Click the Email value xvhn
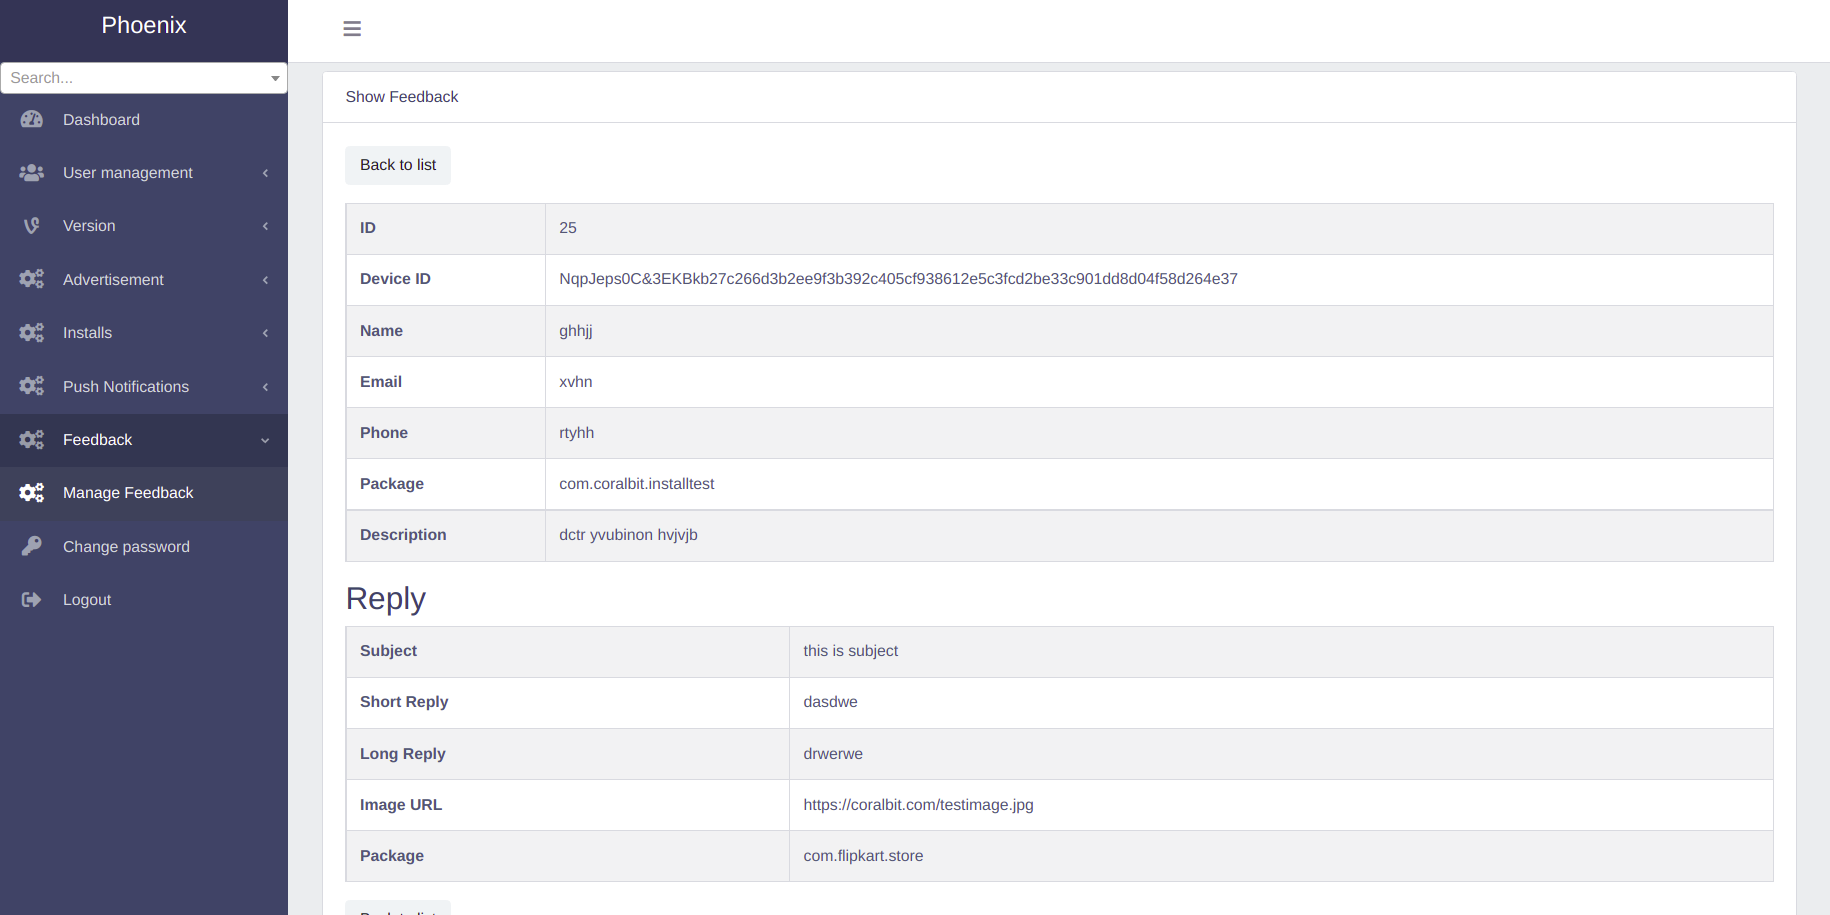 (576, 382)
